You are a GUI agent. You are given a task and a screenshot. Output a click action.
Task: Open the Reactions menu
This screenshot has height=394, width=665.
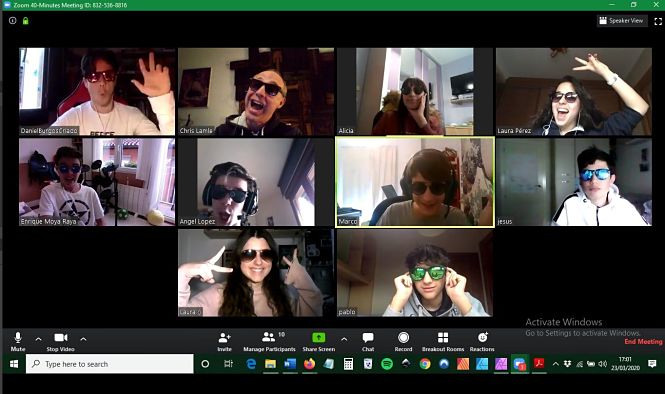[482, 341]
